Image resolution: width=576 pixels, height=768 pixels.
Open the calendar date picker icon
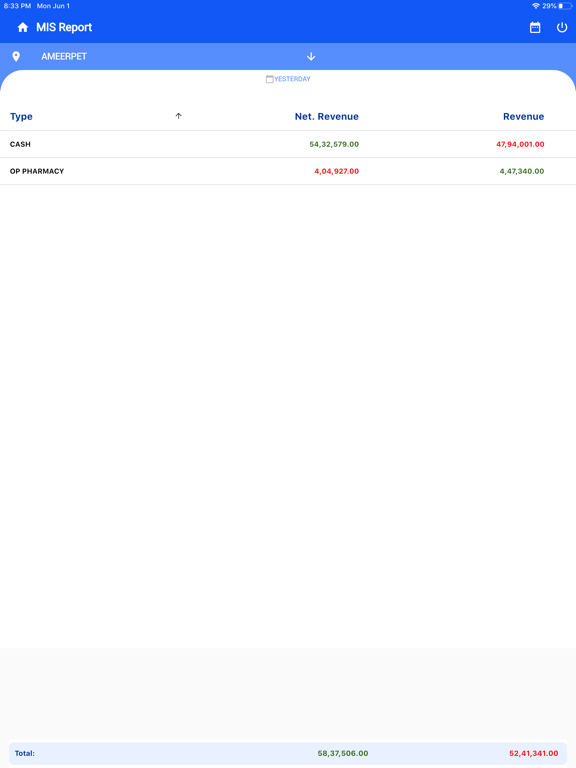[535, 27]
